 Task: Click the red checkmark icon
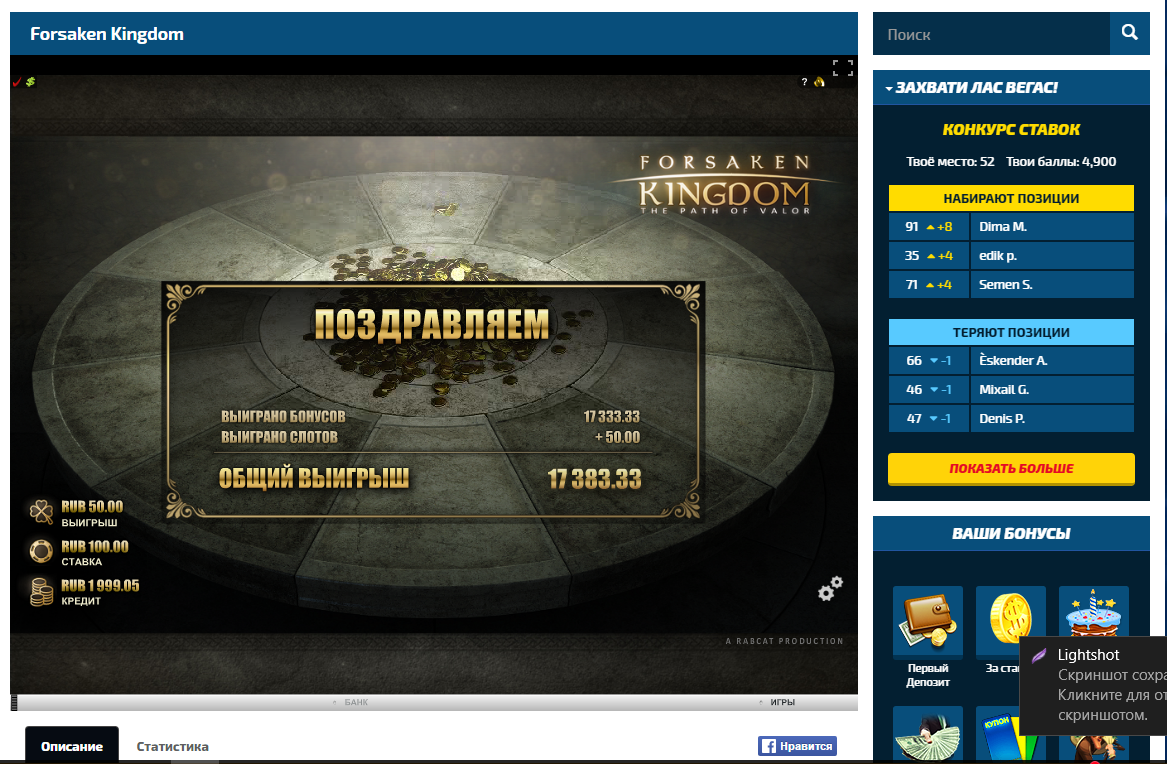[x=17, y=82]
